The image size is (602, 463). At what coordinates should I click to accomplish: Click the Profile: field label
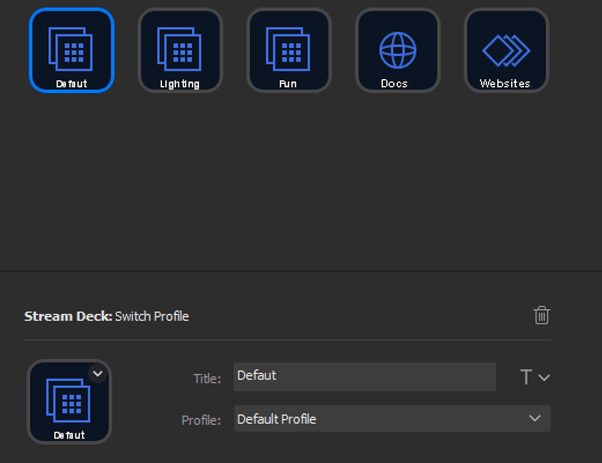[201, 420]
